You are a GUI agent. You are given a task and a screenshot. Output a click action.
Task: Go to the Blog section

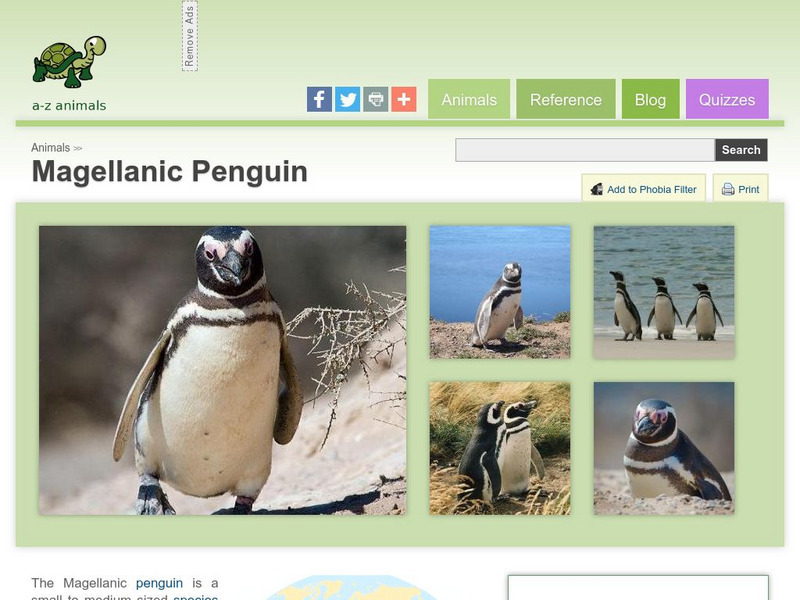point(650,99)
